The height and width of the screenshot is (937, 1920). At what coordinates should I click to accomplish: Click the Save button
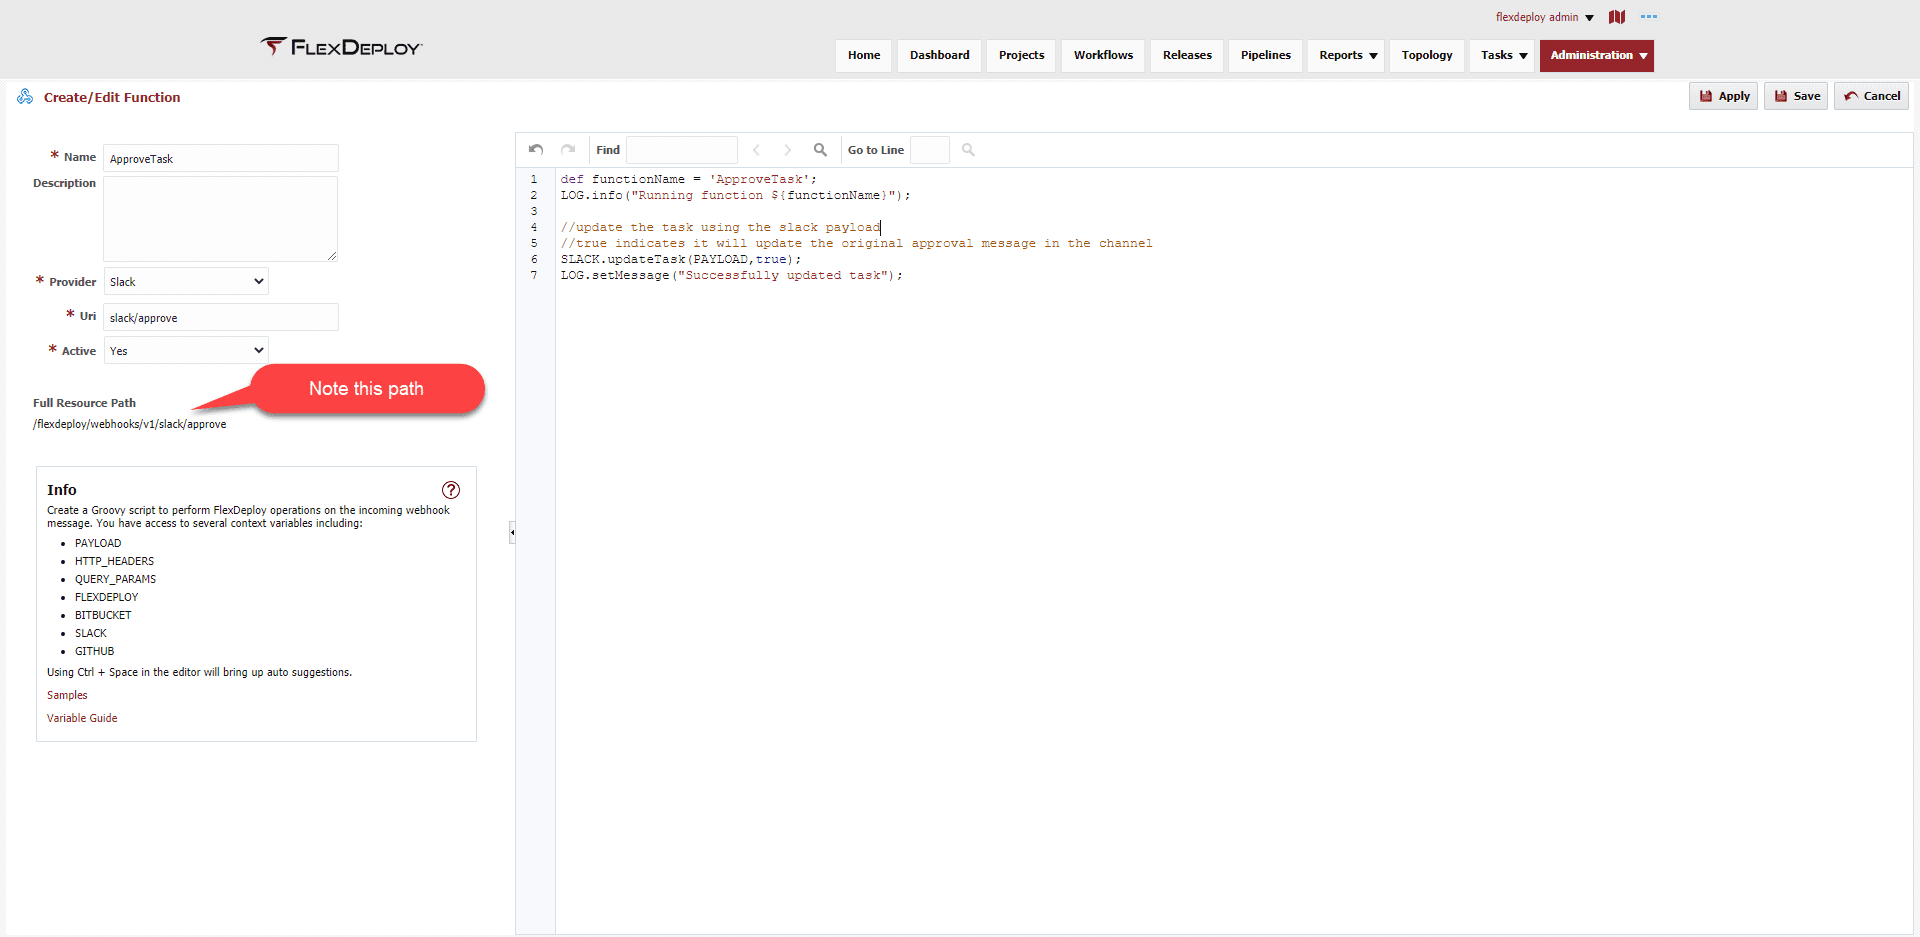[x=1797, y=96]
